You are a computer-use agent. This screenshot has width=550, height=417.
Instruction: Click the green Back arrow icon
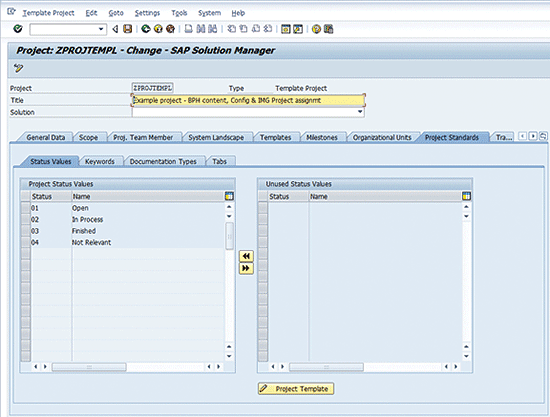(x=146, y=29)
